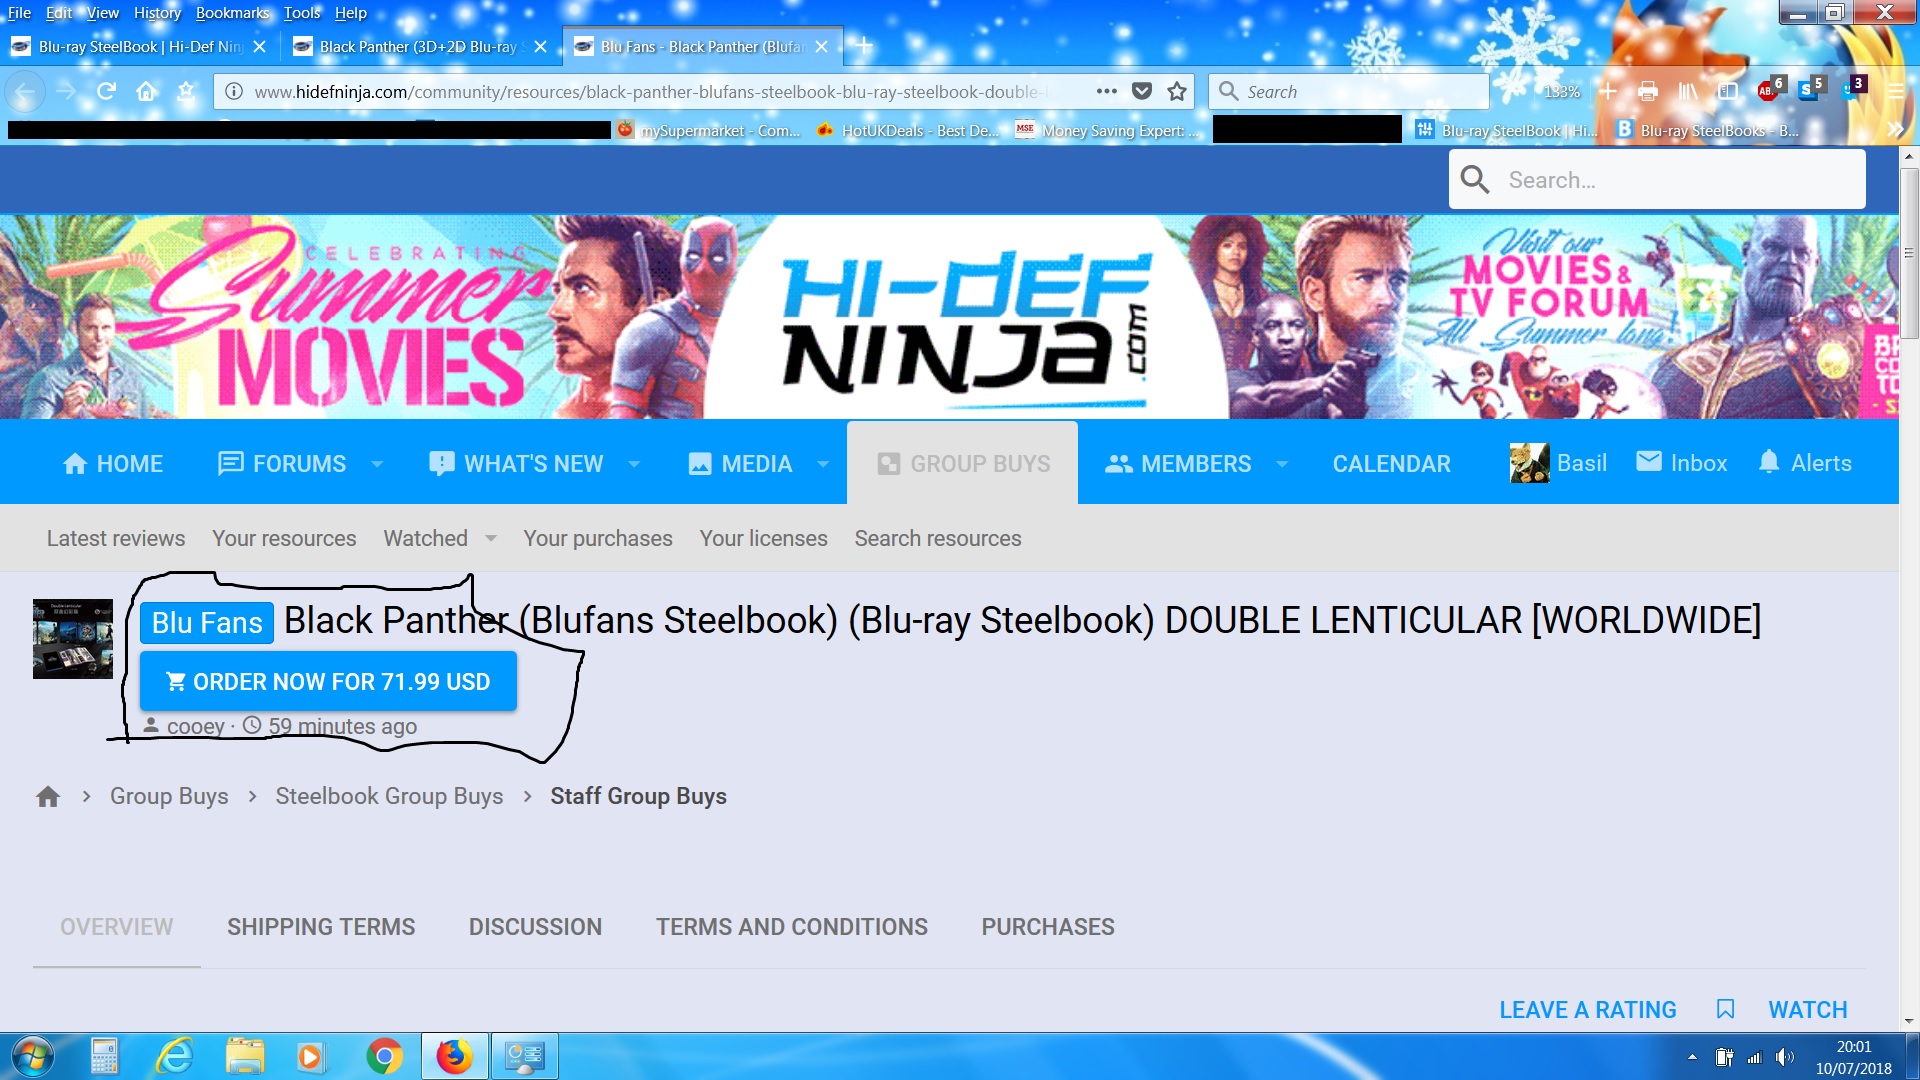Reload the page with the refresh icon

tap(106, 92)
